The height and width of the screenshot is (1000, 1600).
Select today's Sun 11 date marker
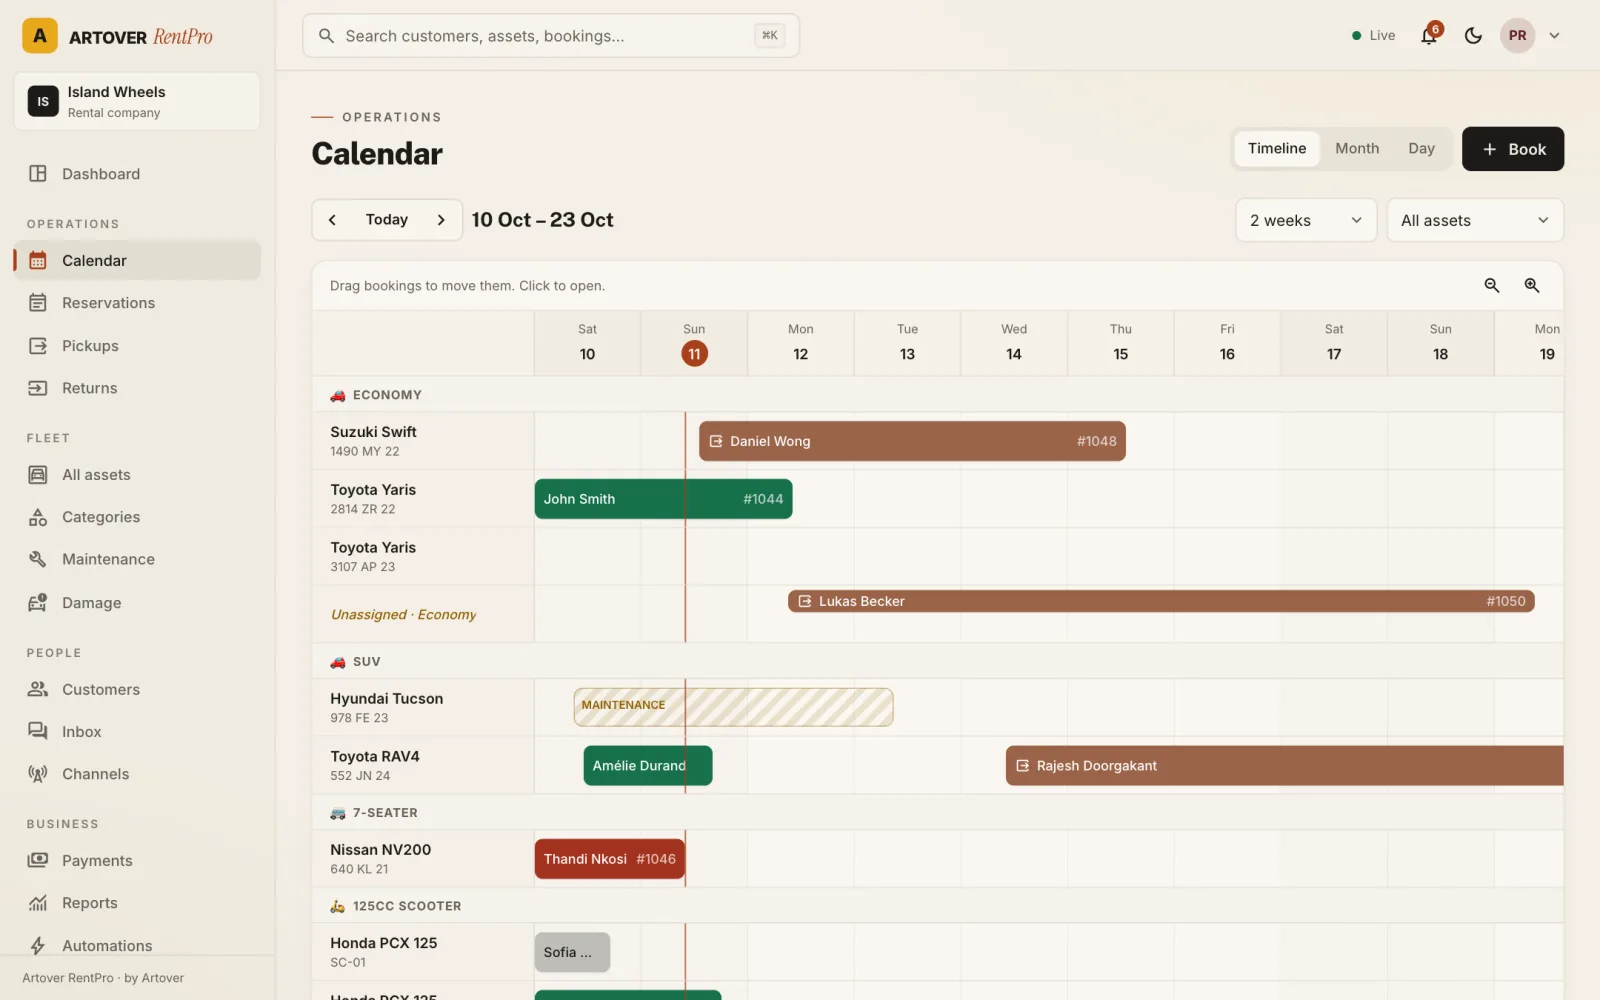point(694,354)
